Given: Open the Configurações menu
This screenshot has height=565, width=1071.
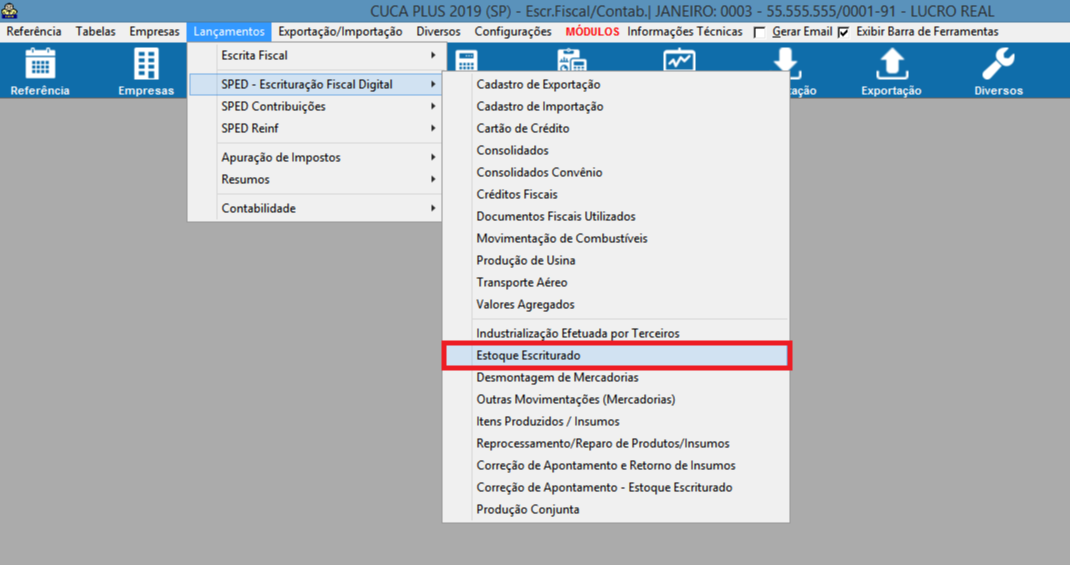Looking at the screenshot, I should (513, 31).
